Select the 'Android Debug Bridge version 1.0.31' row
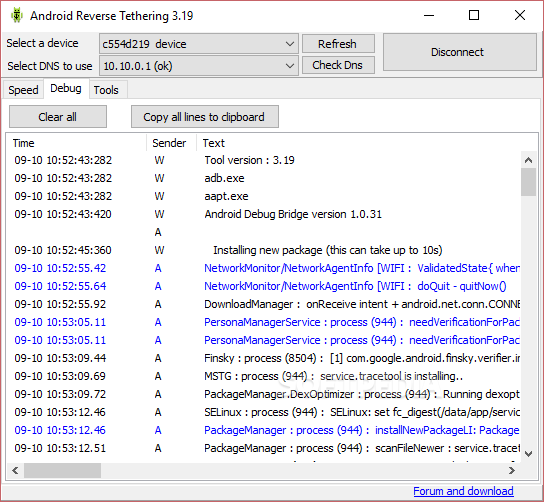Screen dimensions: 544x502 (x=264, y=214)
